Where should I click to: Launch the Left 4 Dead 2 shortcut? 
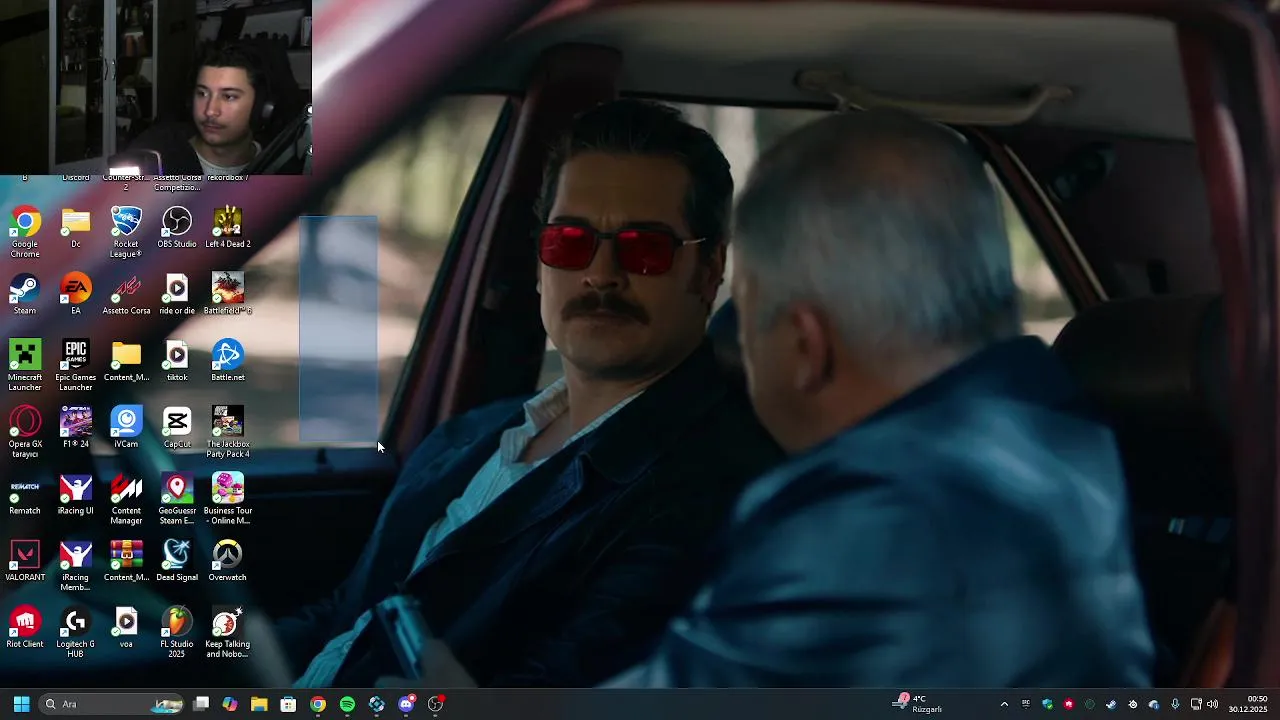coord(227,228)
